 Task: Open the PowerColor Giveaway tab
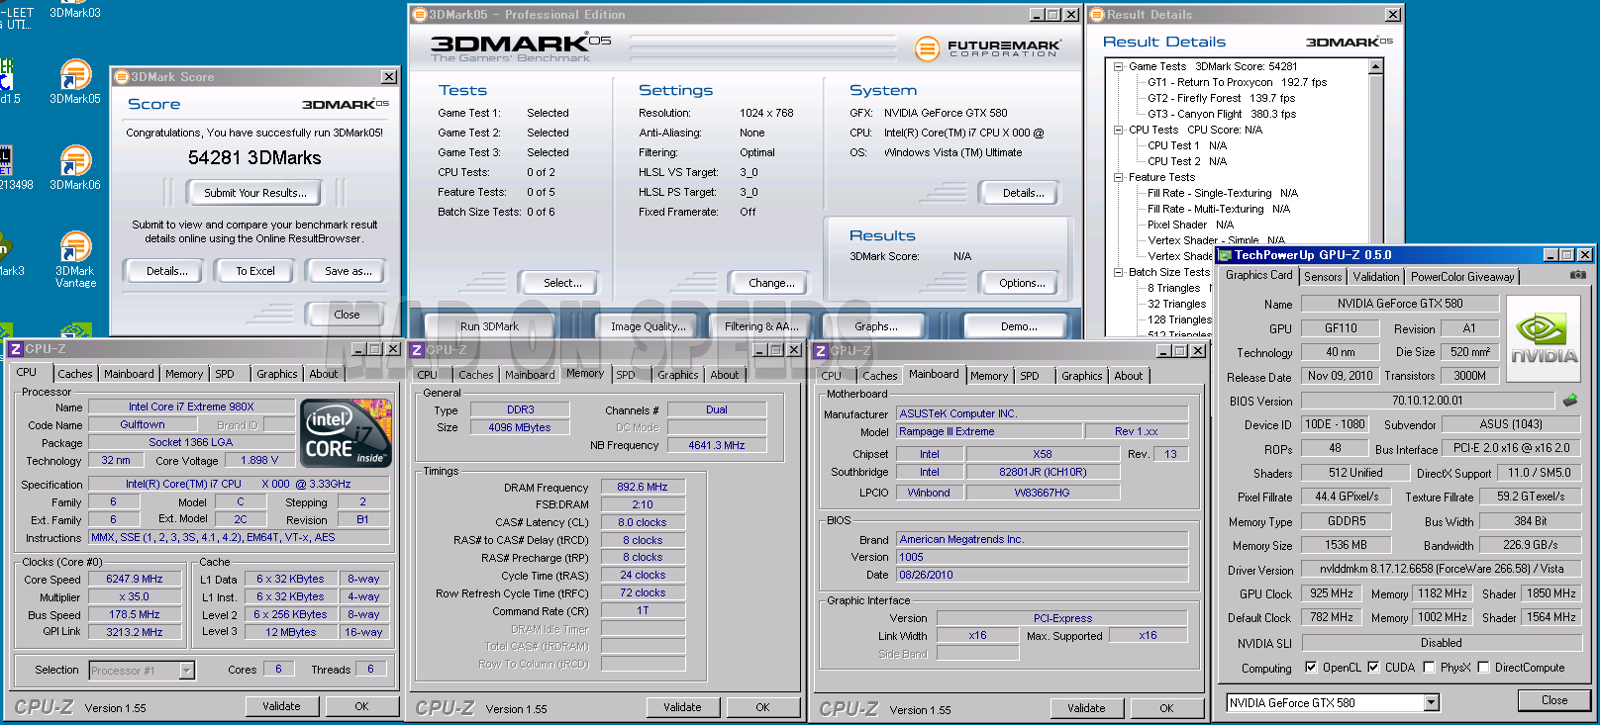(x=1463, y=277)
